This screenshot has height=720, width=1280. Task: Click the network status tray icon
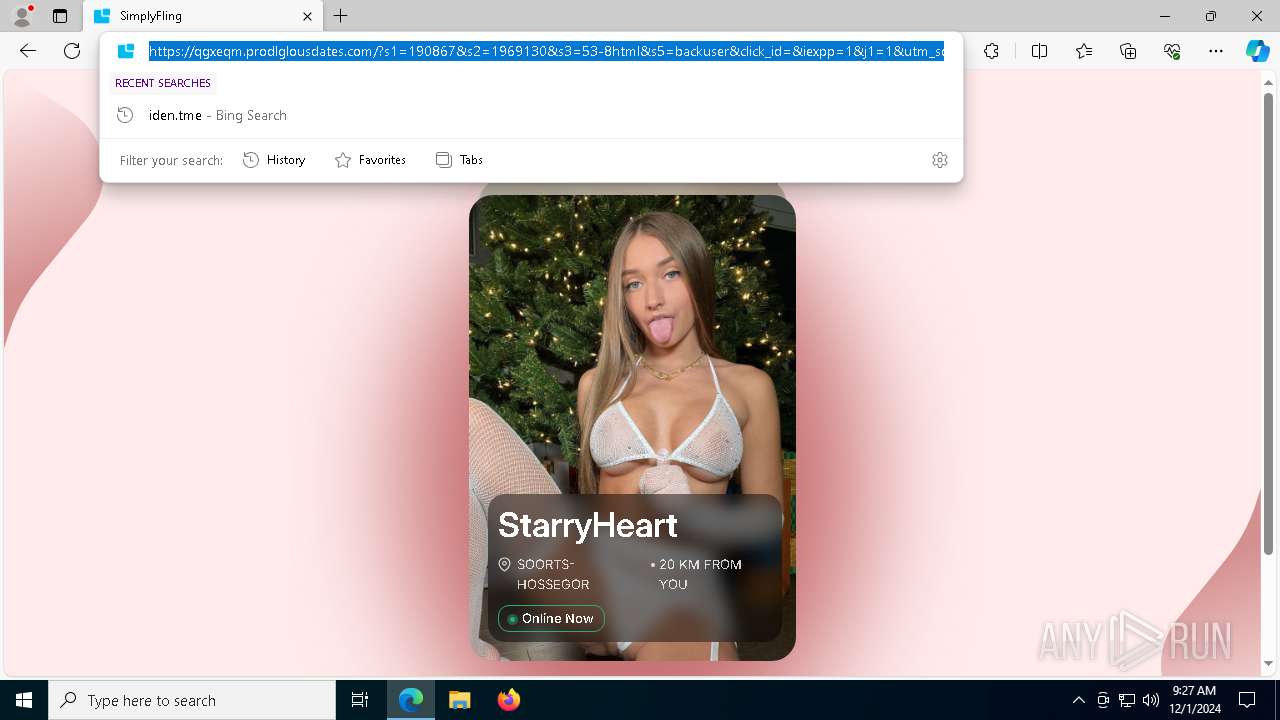[1127, 700]
